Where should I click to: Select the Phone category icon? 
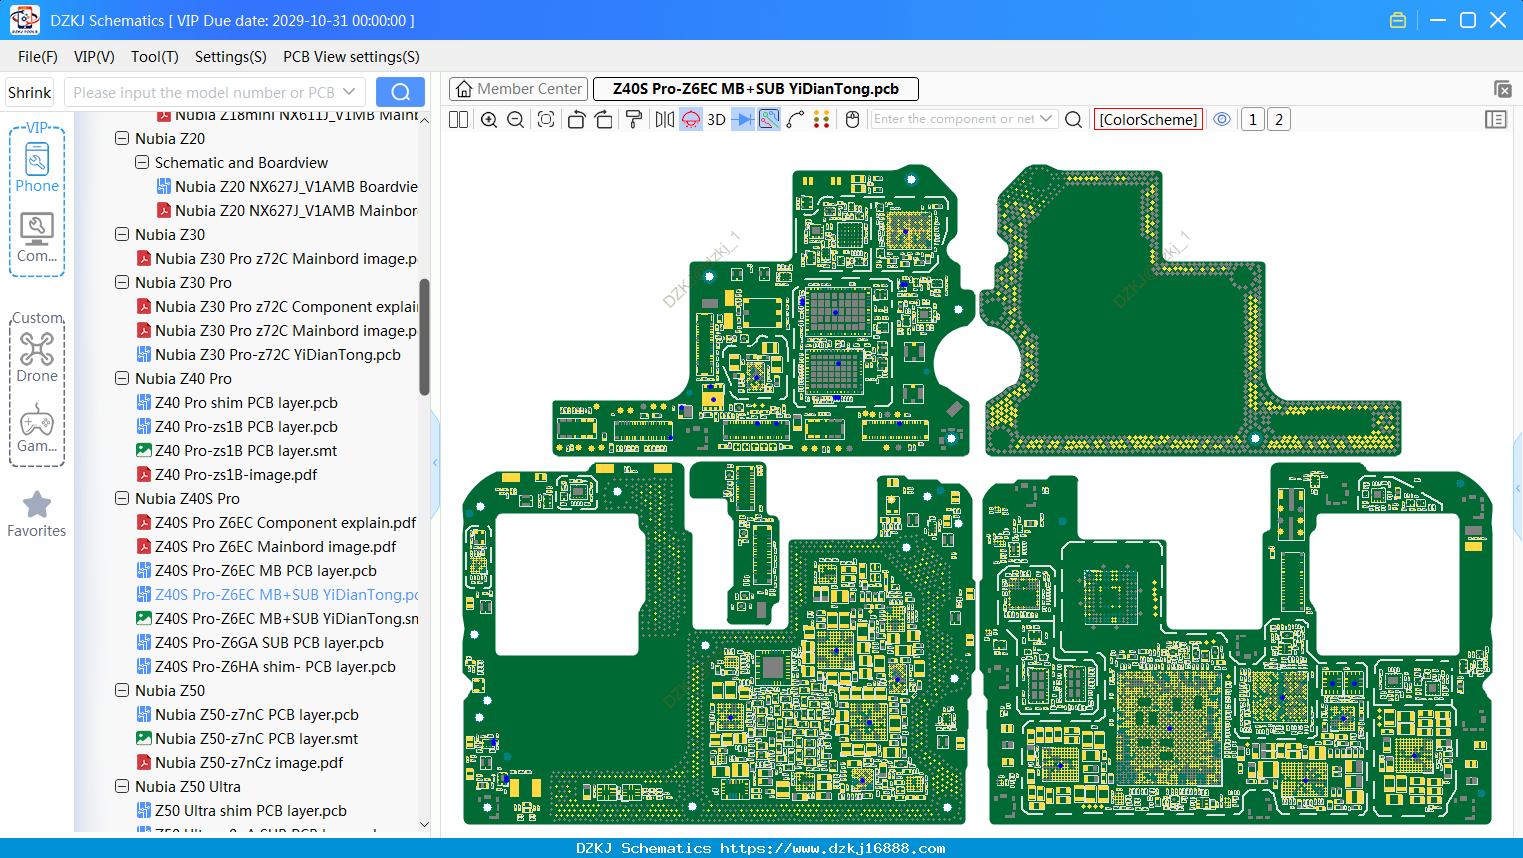point(37,167)
